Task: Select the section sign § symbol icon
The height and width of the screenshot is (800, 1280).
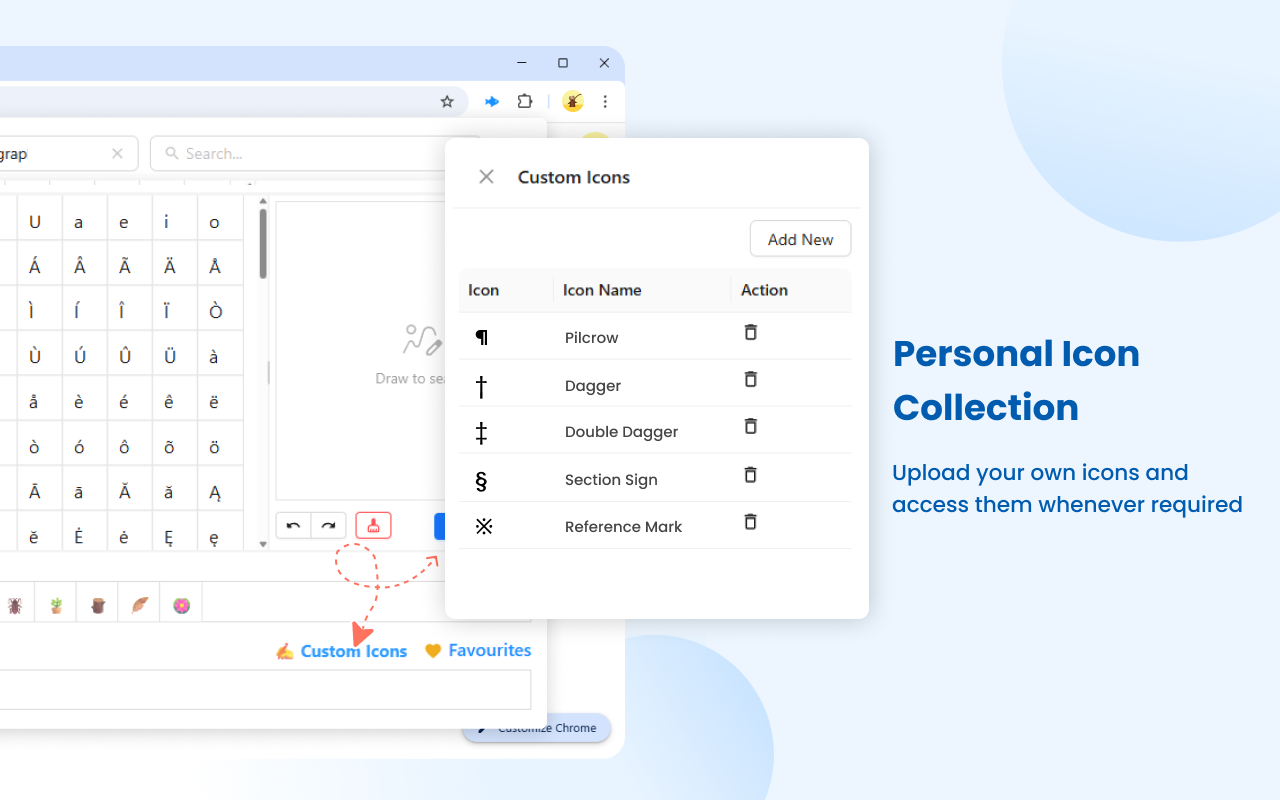Action: pos(481,480)
